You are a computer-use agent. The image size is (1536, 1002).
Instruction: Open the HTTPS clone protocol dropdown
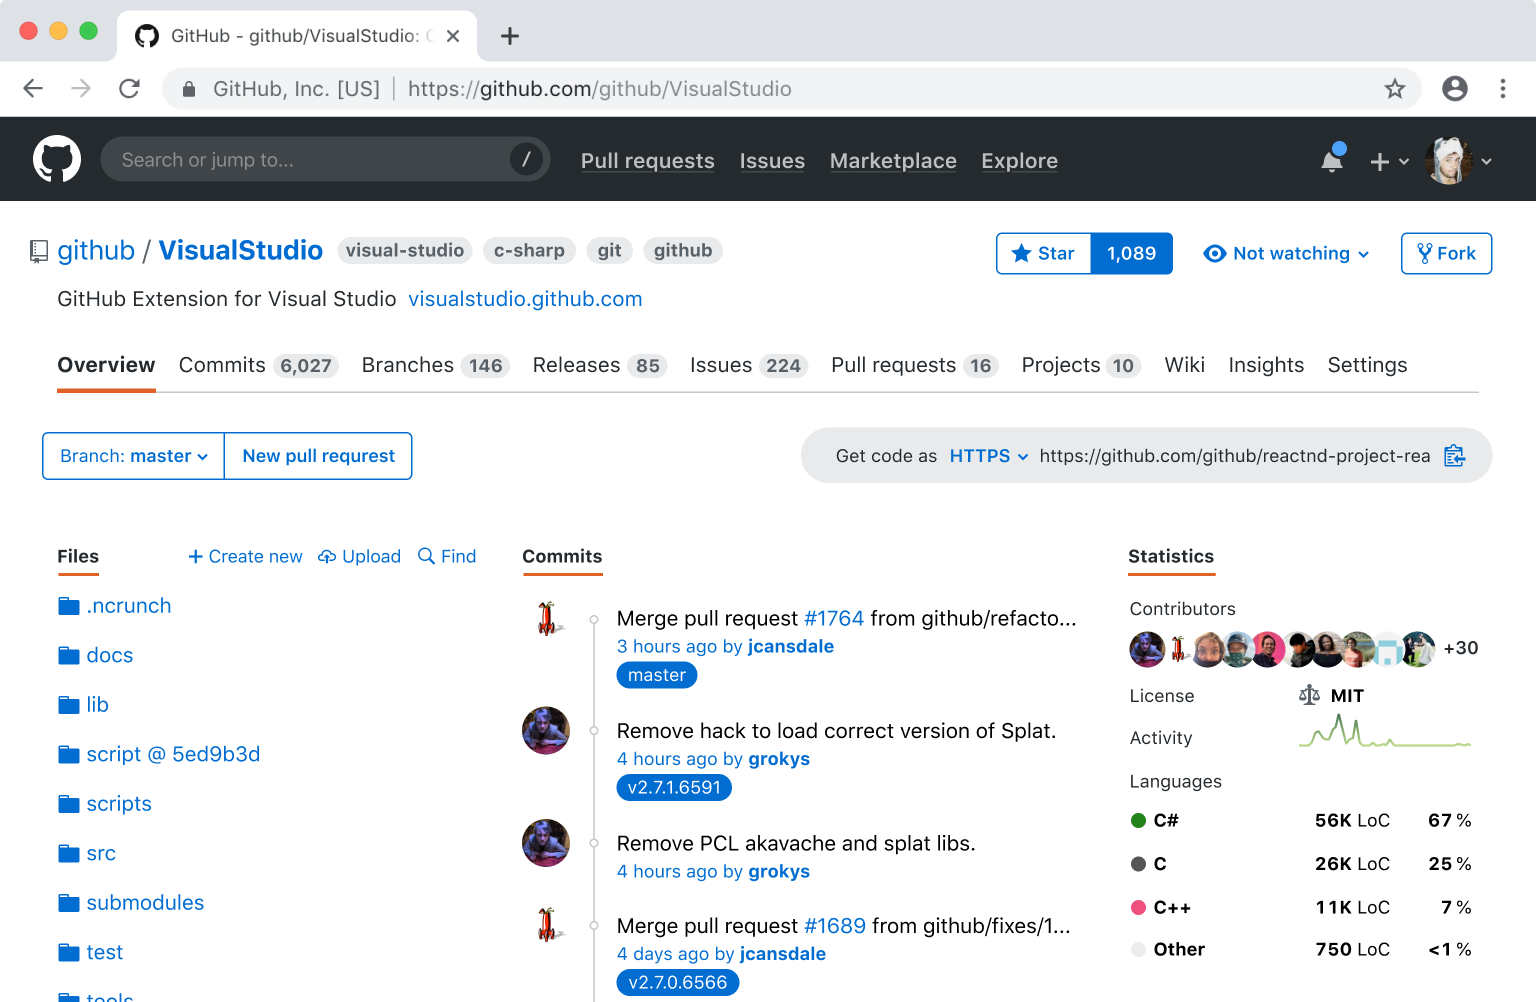(x=988, y=455)
